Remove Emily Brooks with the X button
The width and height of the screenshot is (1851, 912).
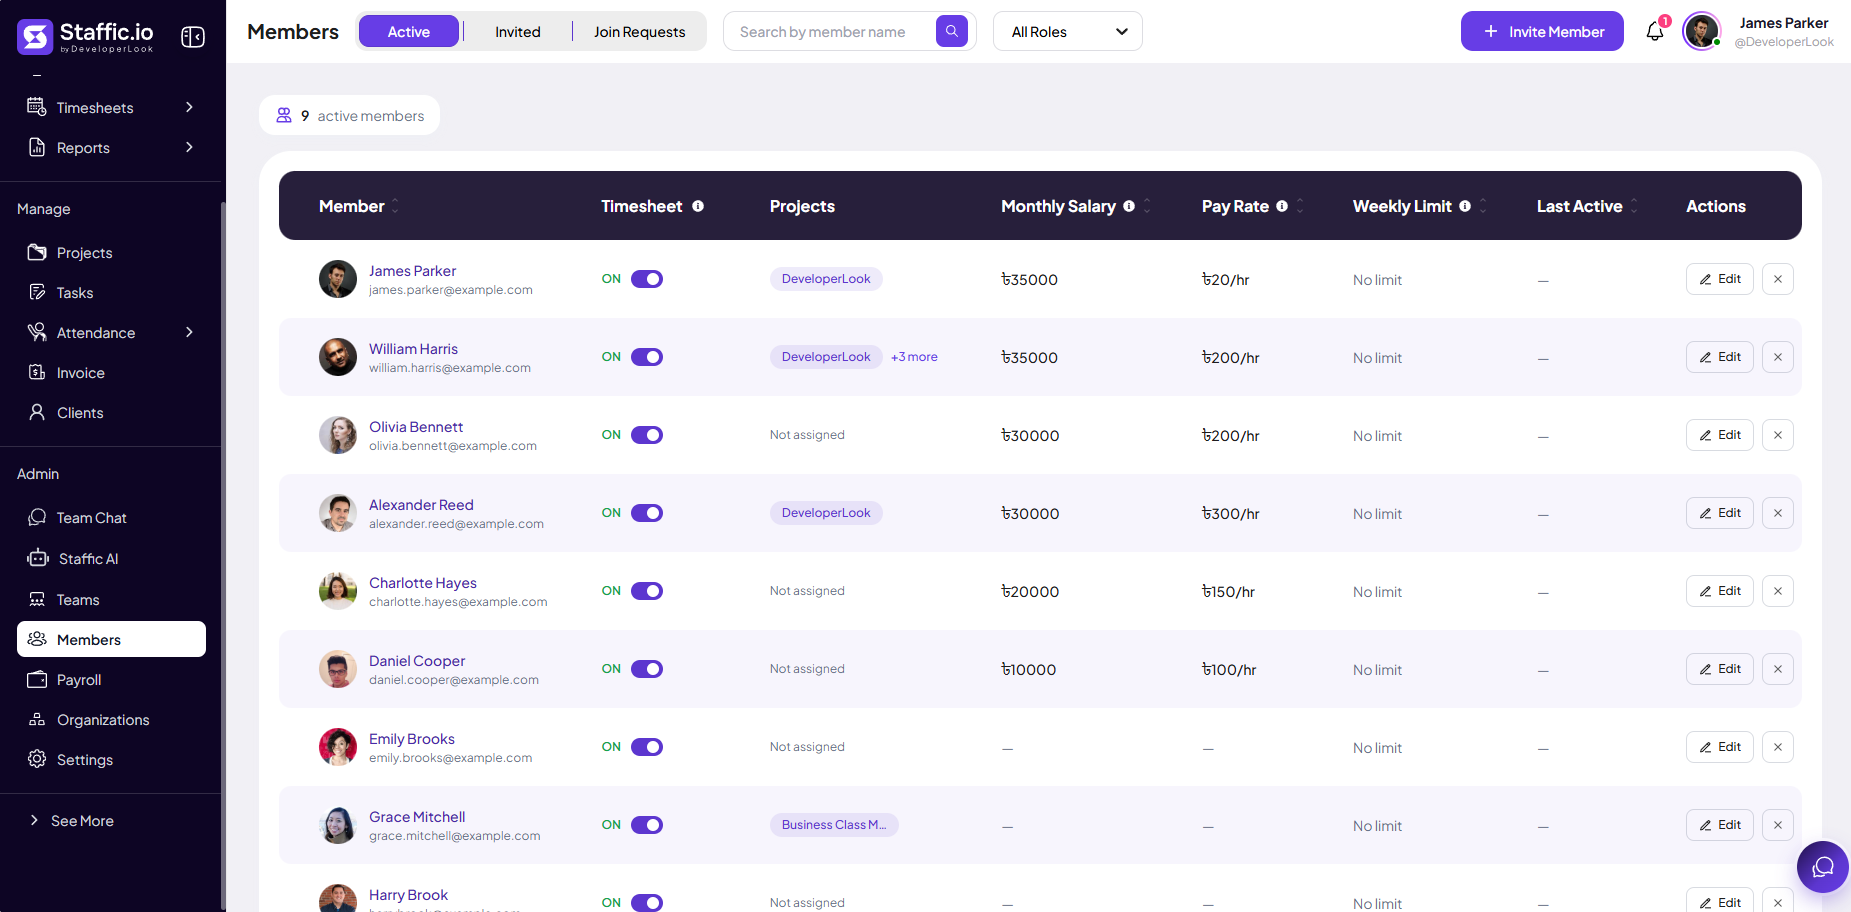click(1778, 747)
